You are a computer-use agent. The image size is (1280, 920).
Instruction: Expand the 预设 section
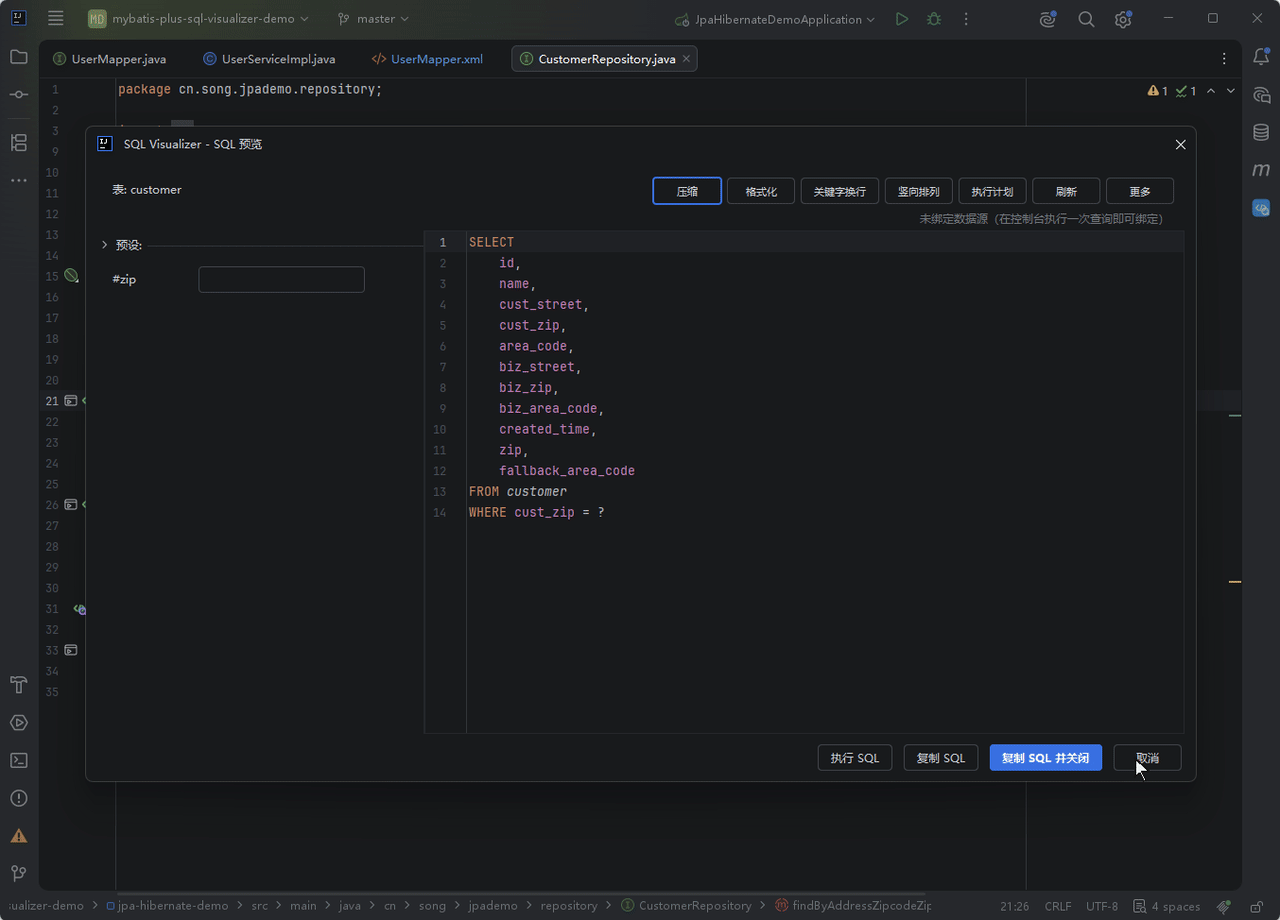tap(104, 245)
